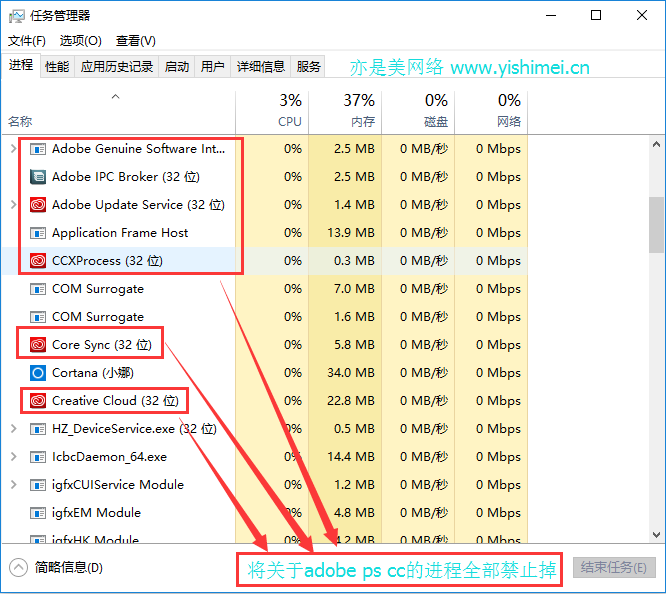Maximize the Task Manager window
This screenshot has width=666, height=594.
point(596,15)
